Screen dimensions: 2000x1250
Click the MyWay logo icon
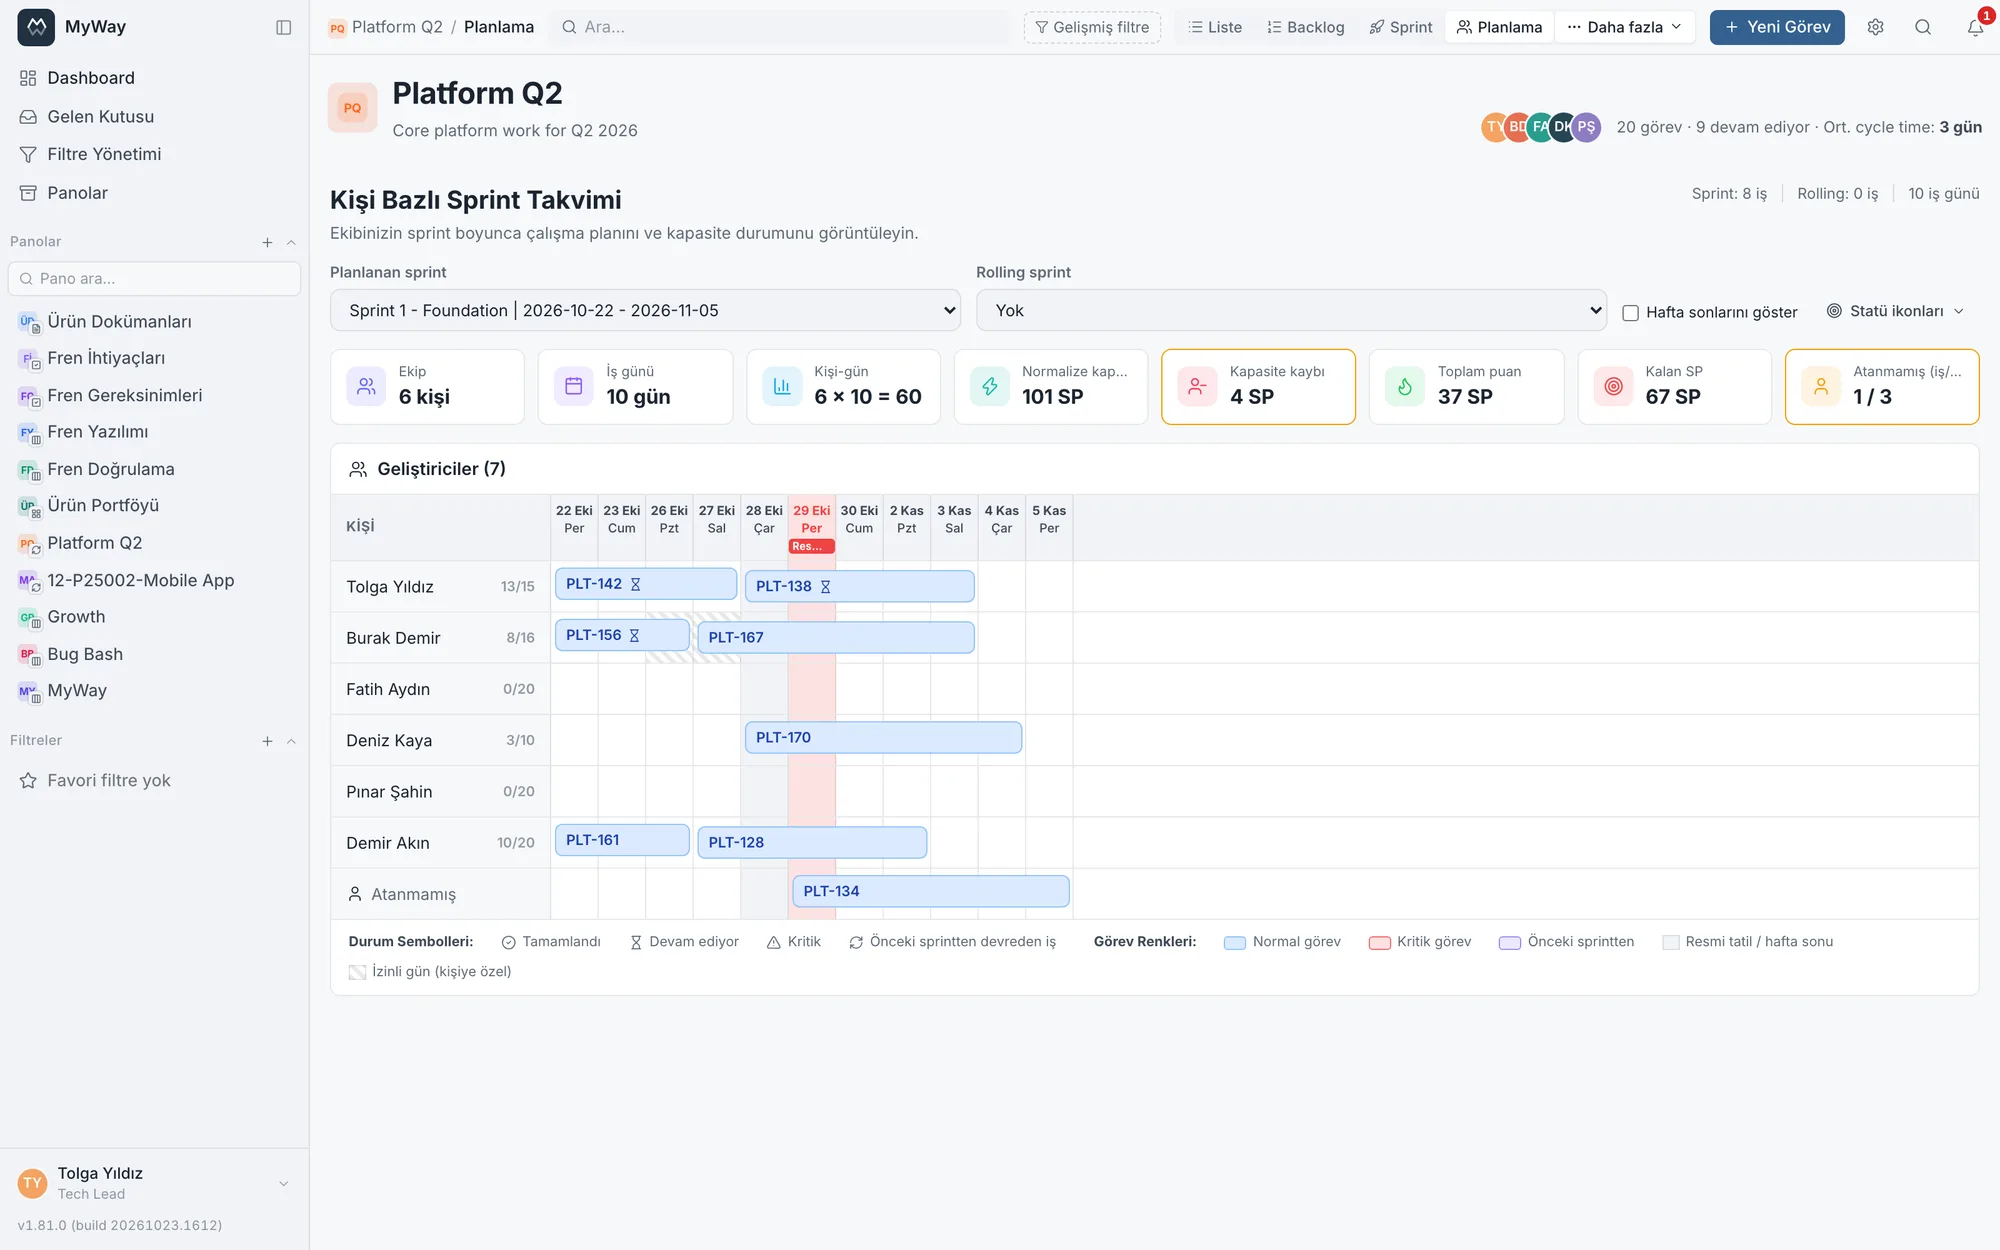tap(36, 27)
